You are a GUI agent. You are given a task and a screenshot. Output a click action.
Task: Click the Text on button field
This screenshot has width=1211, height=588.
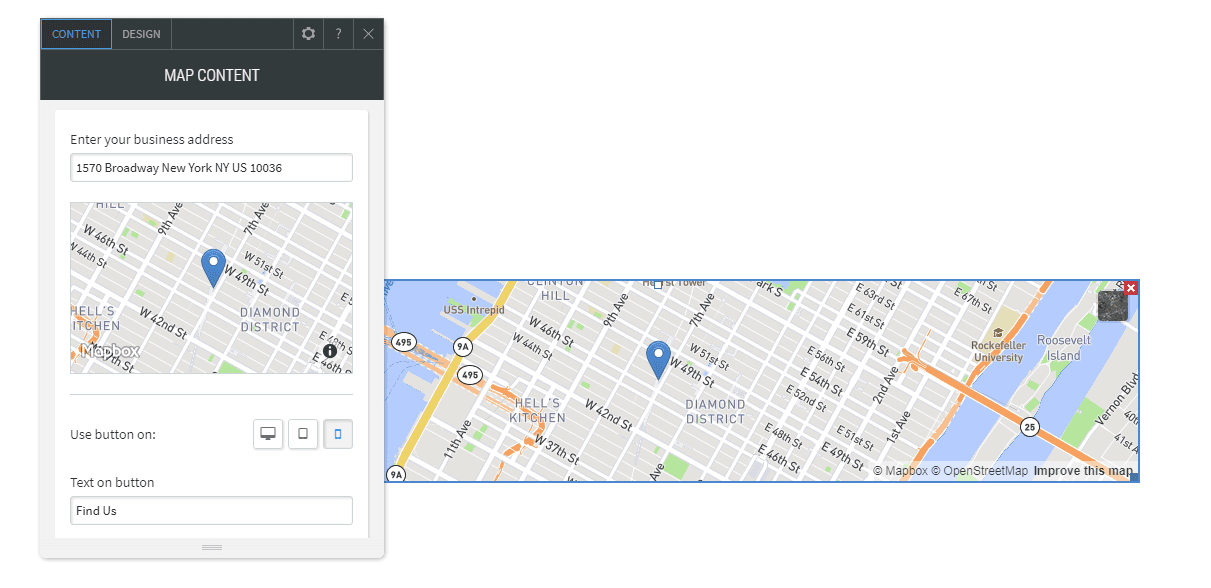(x=211, y=510)
